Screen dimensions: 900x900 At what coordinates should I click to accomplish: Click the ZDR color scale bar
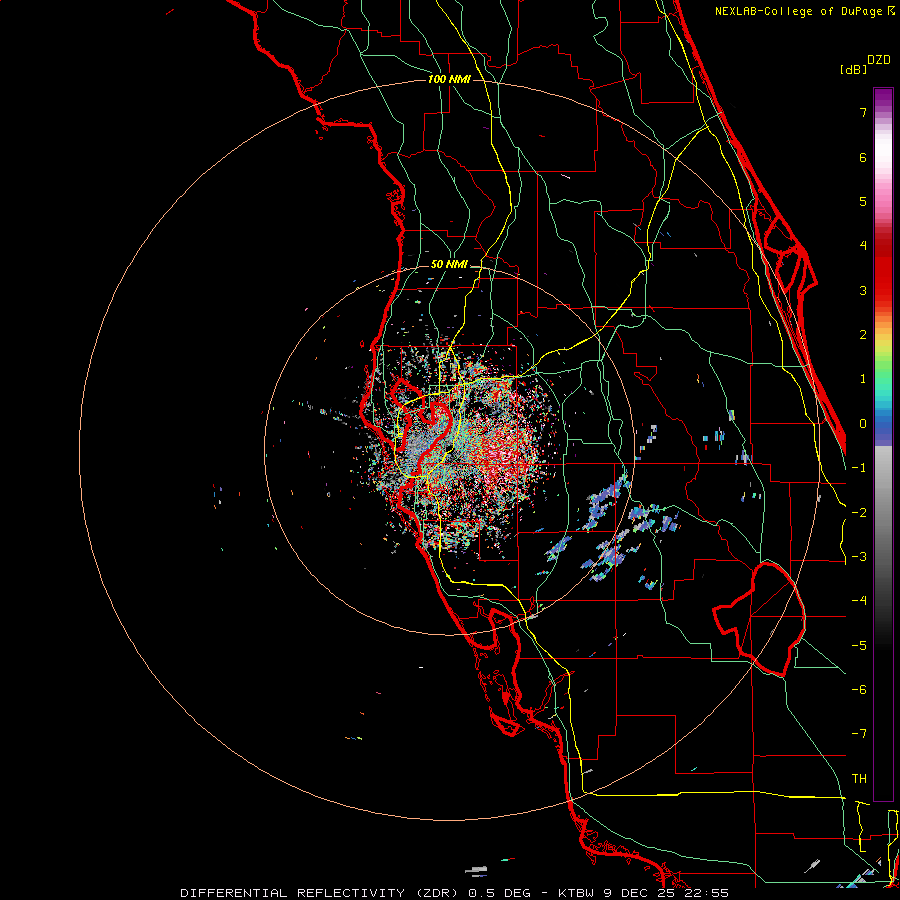click(883, 444)
